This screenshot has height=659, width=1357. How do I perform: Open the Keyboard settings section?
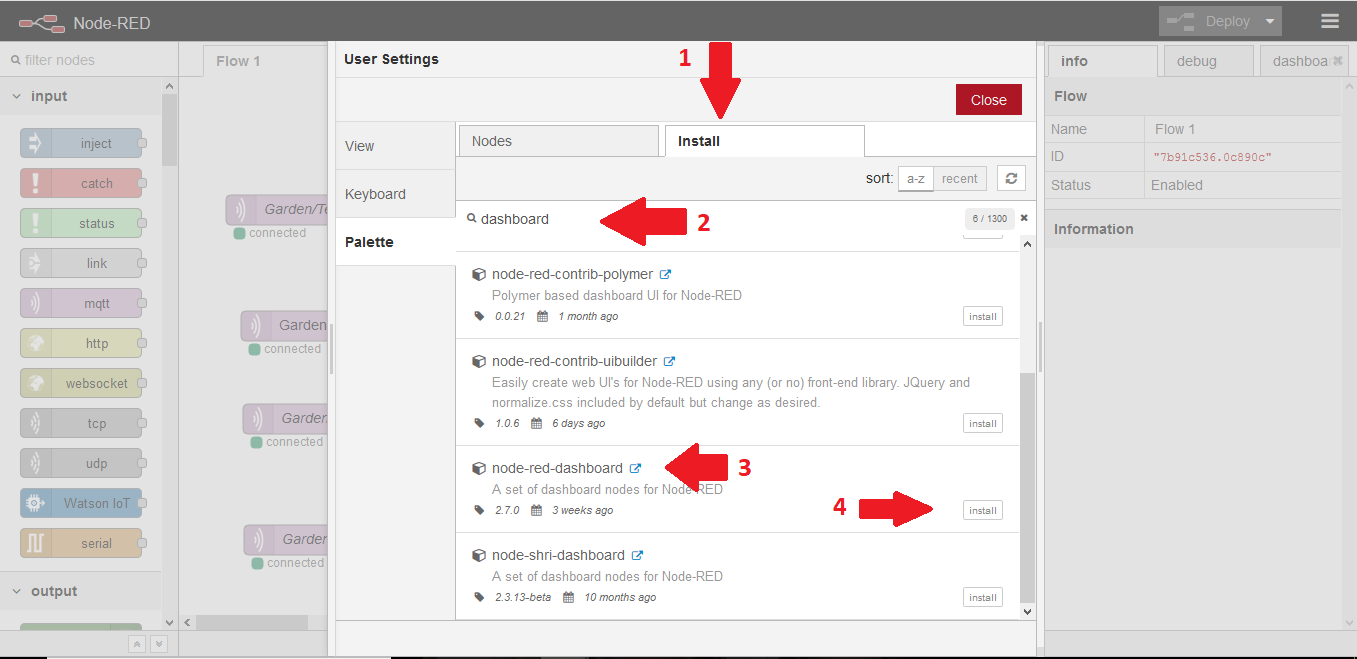[395, 194]
